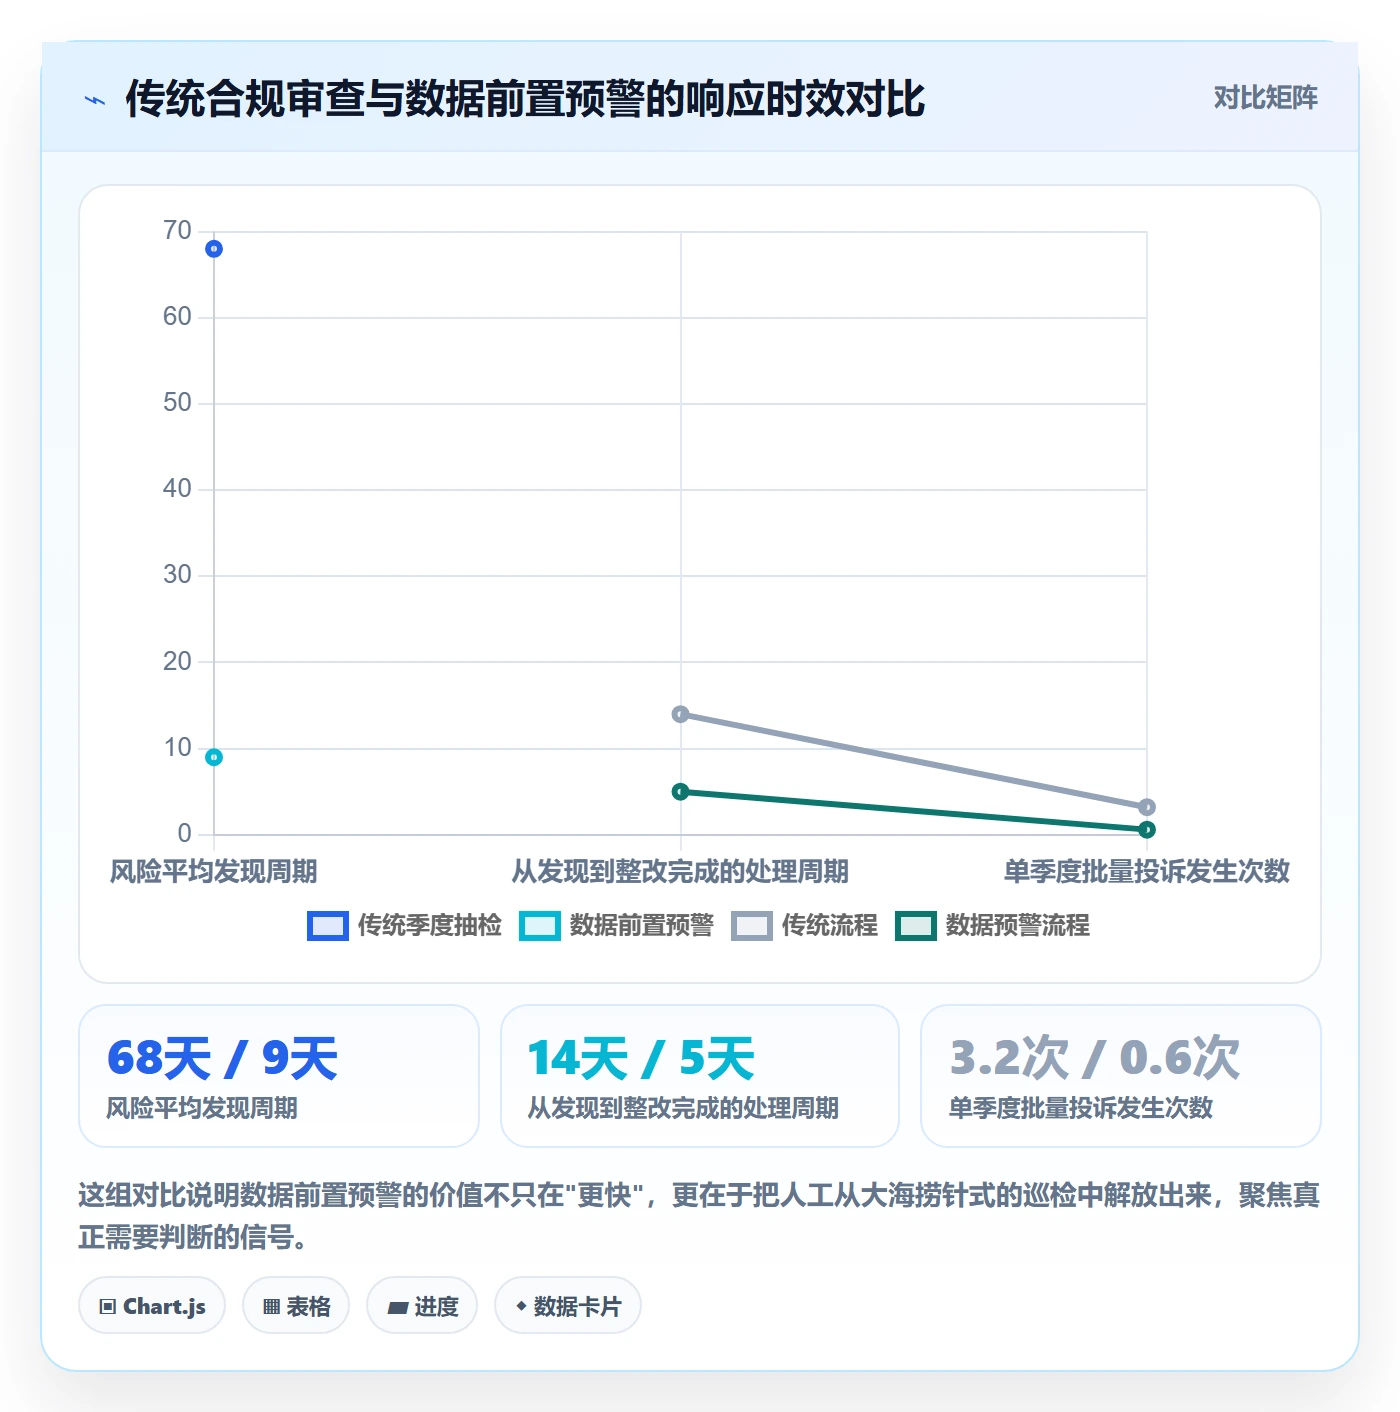The image size is (1400, 1412).
Task: Toggle the 数据预警流程 legend swatch
Action: coord(916,926)
